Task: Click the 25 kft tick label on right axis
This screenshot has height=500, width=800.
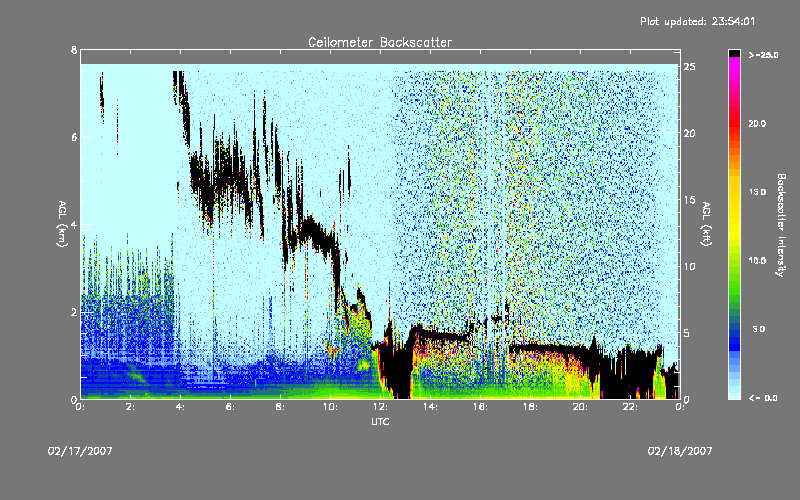Action: pos(689,67)
